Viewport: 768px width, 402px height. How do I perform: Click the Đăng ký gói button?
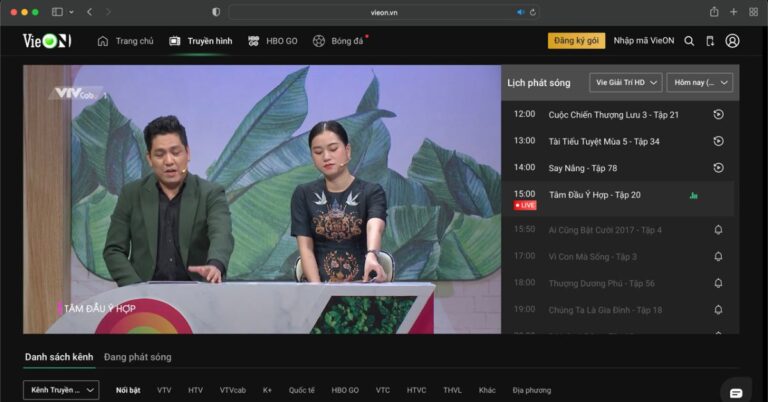(x=576, y=41)
